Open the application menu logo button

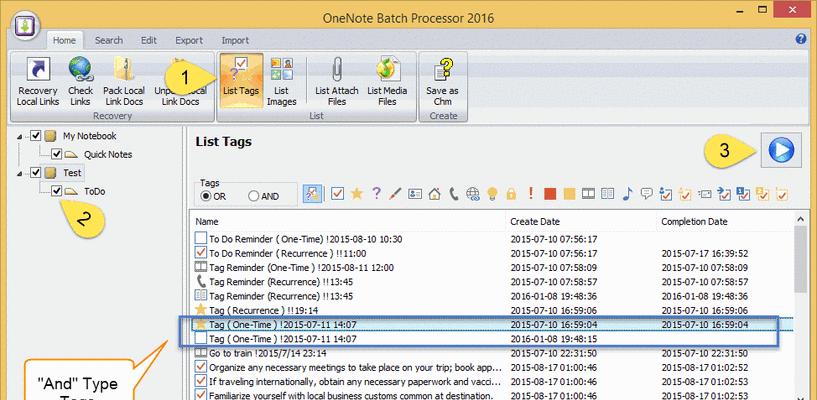click(x=24, y=27)
